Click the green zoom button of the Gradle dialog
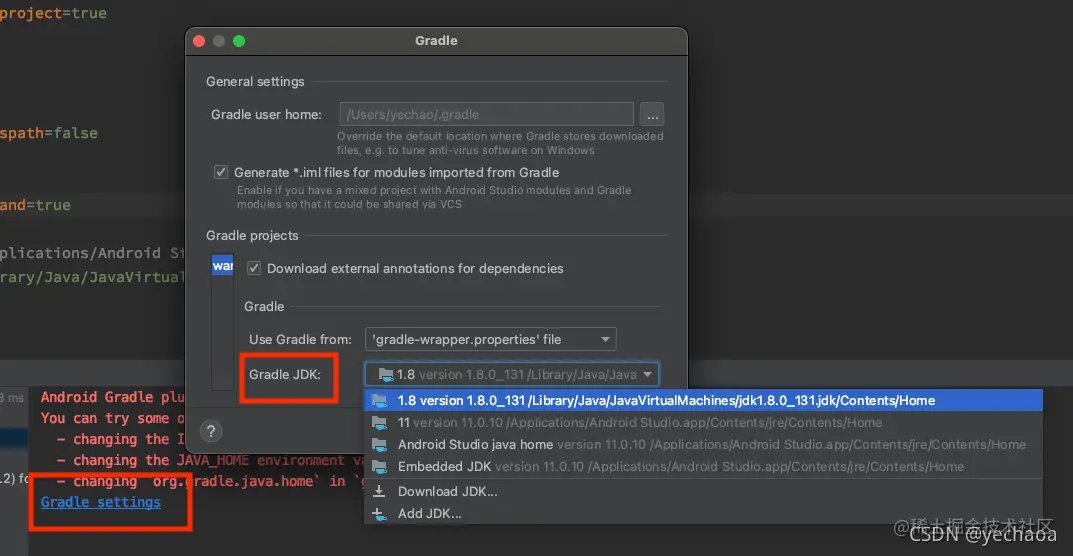This screenshot has height=556, width=1073. pos(239,41)
